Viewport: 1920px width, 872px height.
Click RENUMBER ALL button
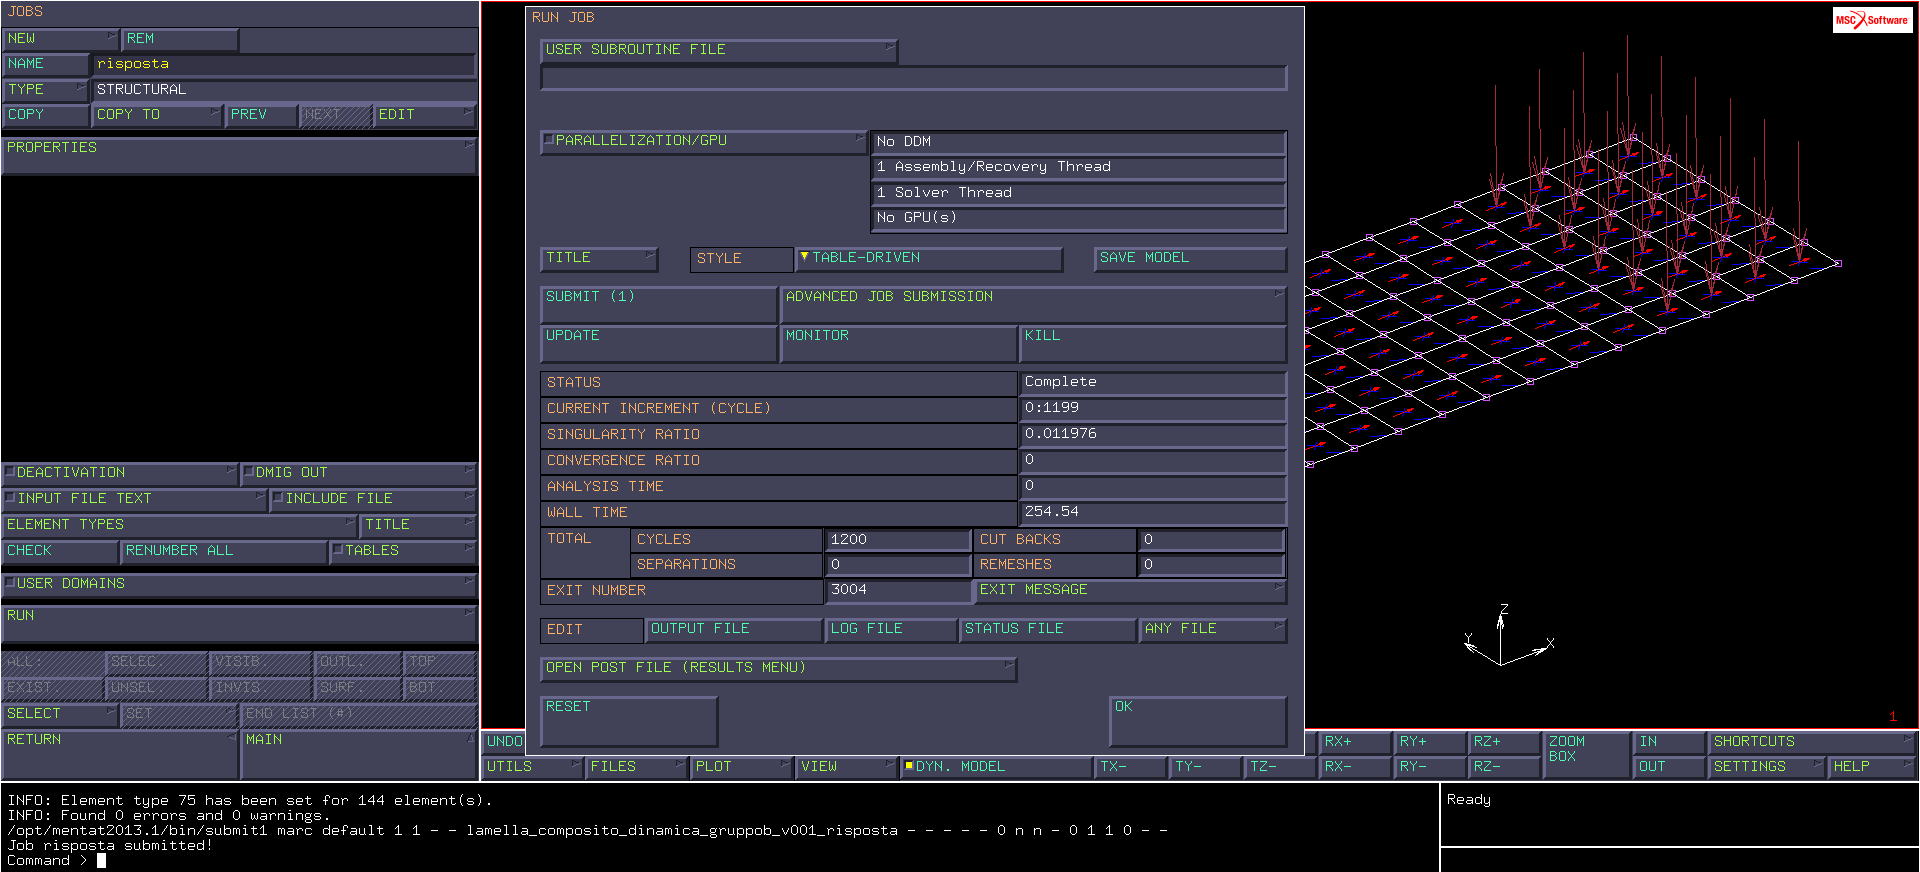click(x=224, y=551)
